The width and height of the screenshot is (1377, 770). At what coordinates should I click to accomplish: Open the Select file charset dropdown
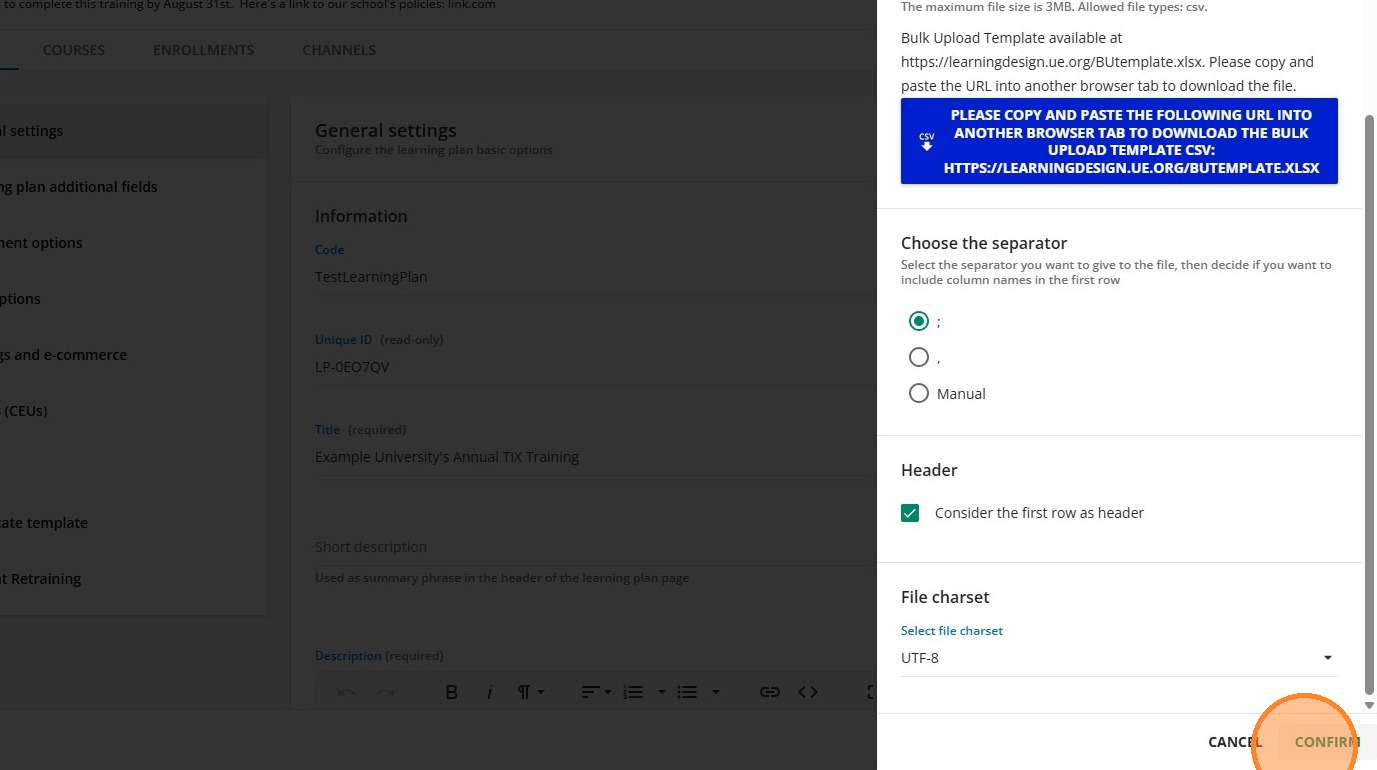click(x=1119, y=658)
